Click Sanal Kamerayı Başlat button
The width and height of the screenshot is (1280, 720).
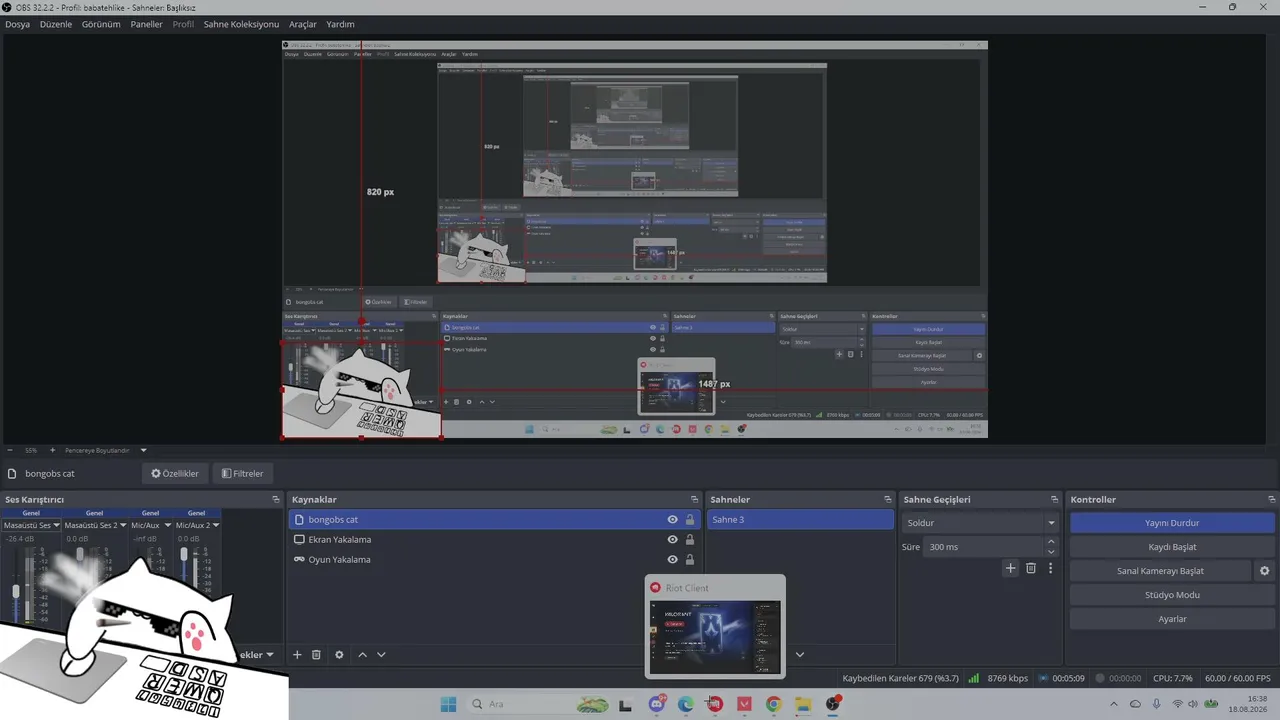tap(1160, 571)
